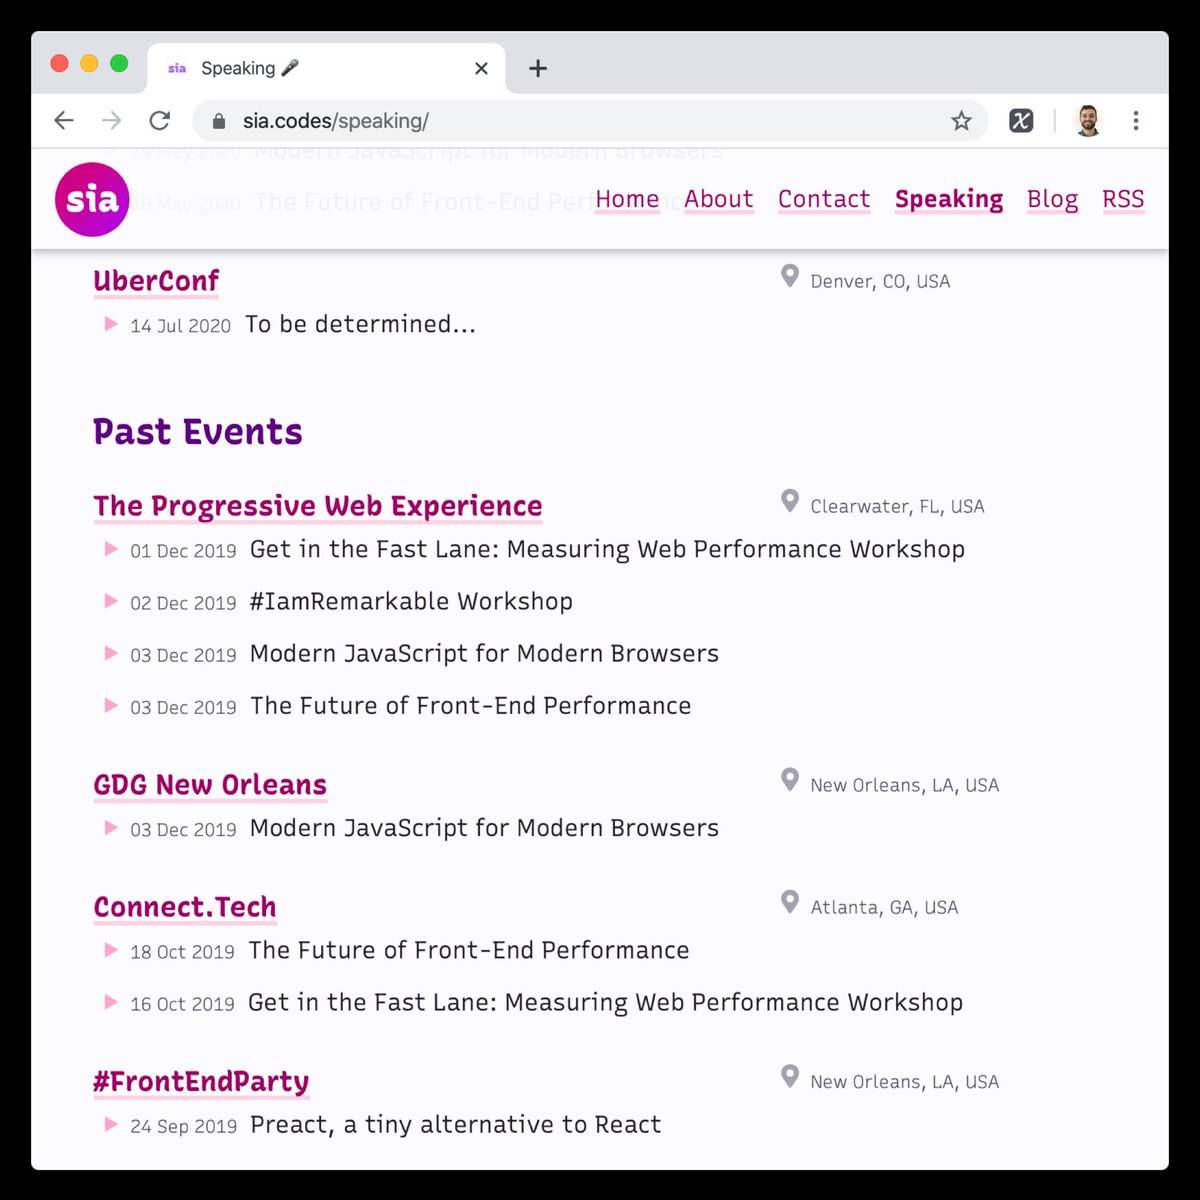Open the GDG New Orleans link
1200x1200 pixels.
point(210,785)
